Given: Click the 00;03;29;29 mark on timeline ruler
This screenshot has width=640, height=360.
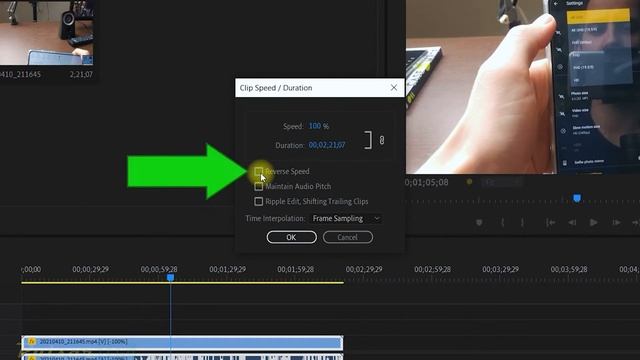Looking at the screenshot, I should click(x=500, y=269).
